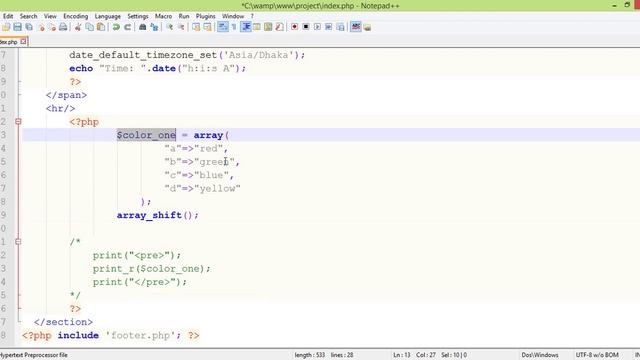
Task: Open the Plugins menu
Action: (205, 16)
